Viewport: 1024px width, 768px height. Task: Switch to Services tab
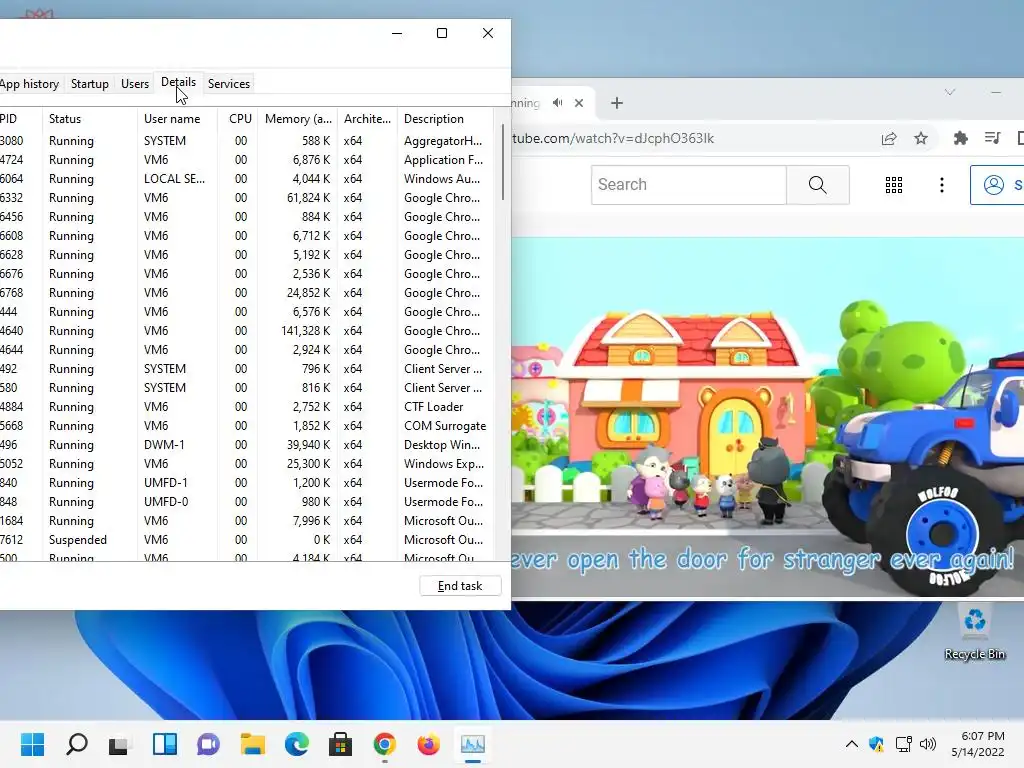pyautogui.click(x=229, y=84)
